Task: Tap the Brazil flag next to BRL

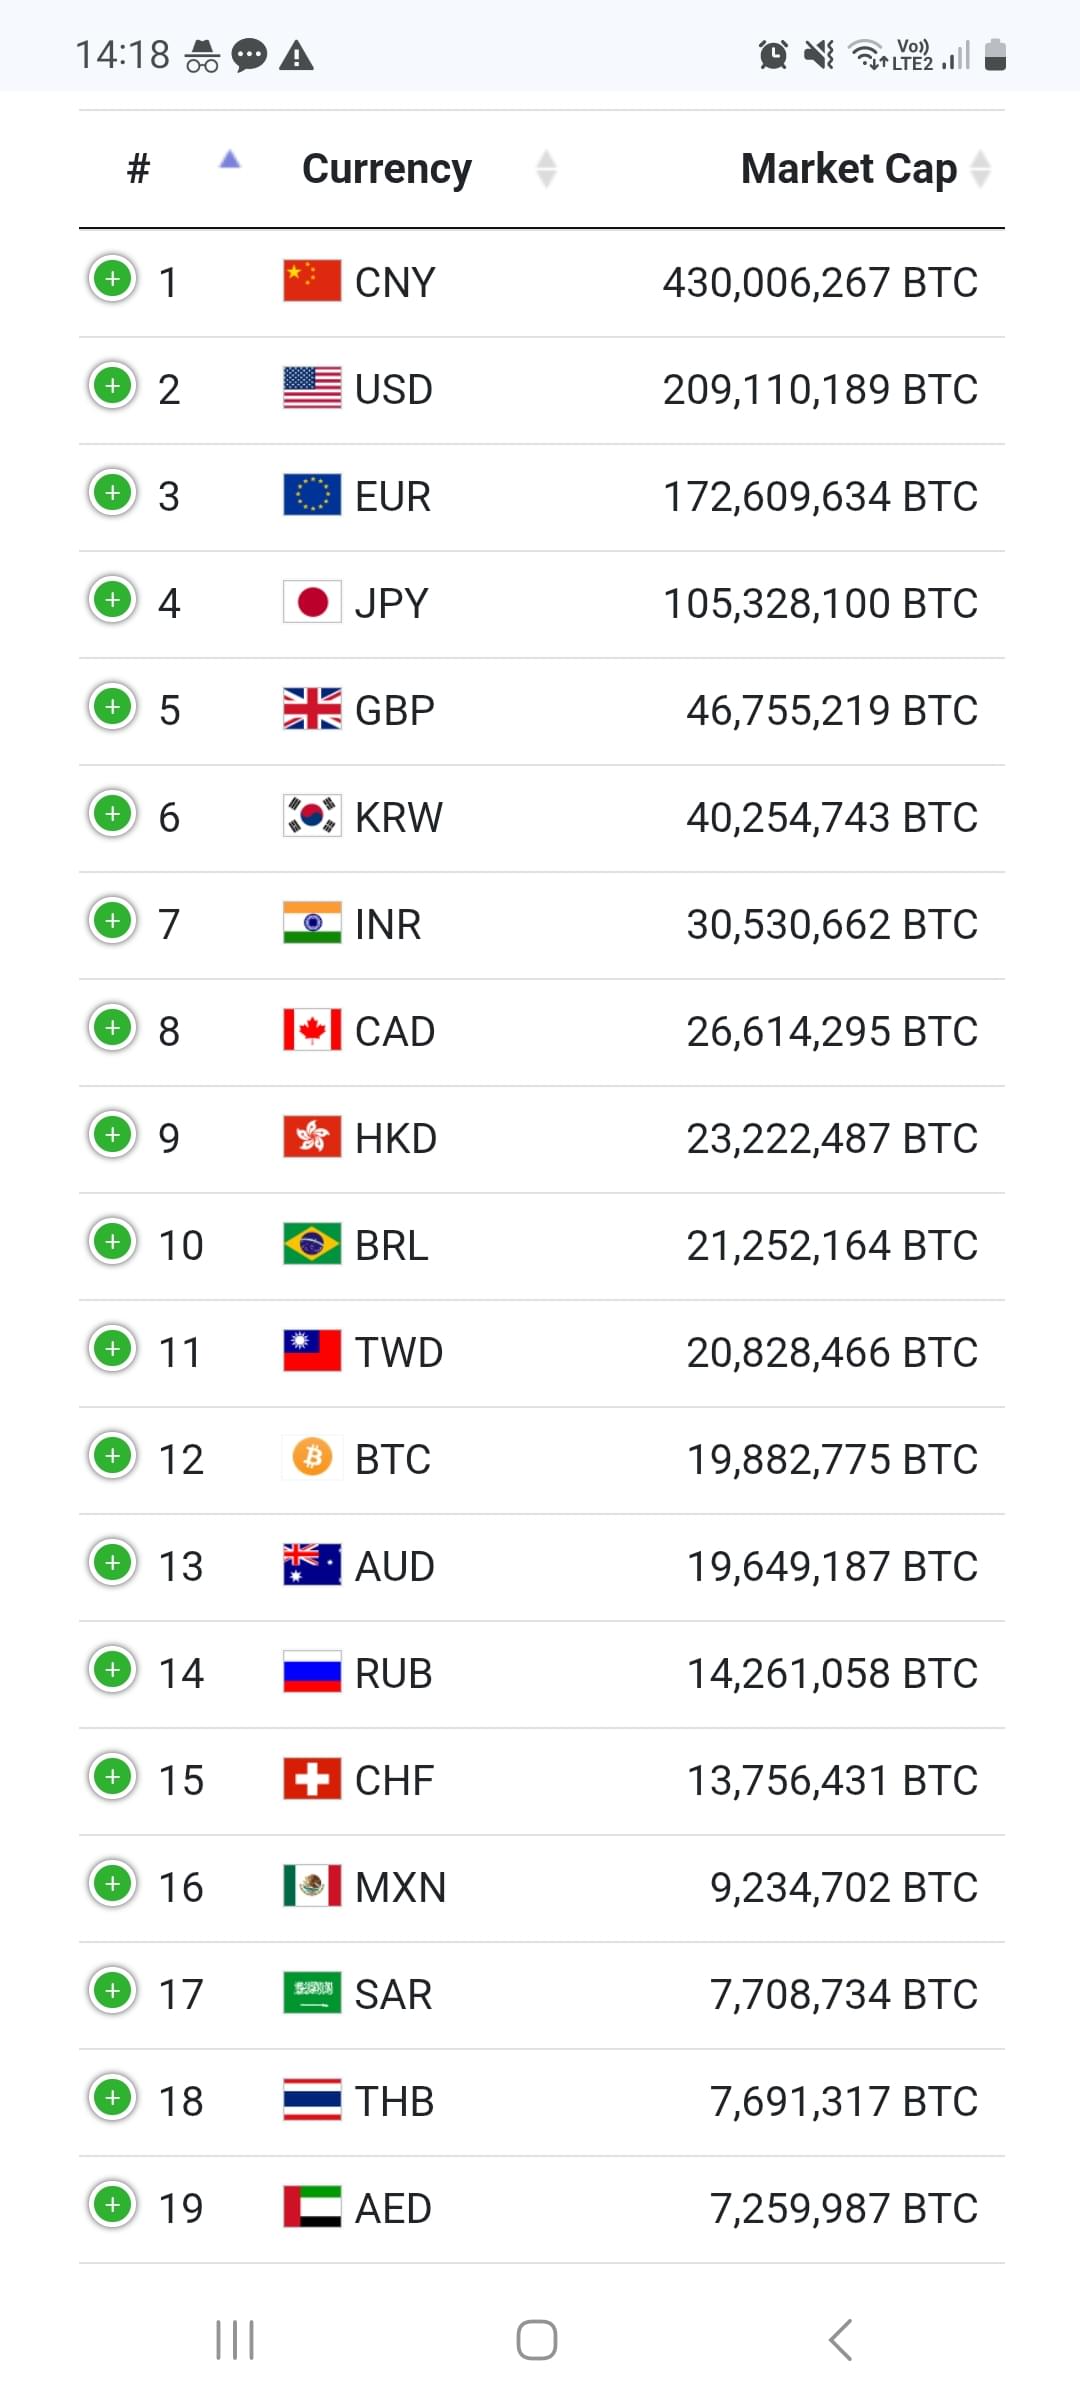Action: [312, 1244]
